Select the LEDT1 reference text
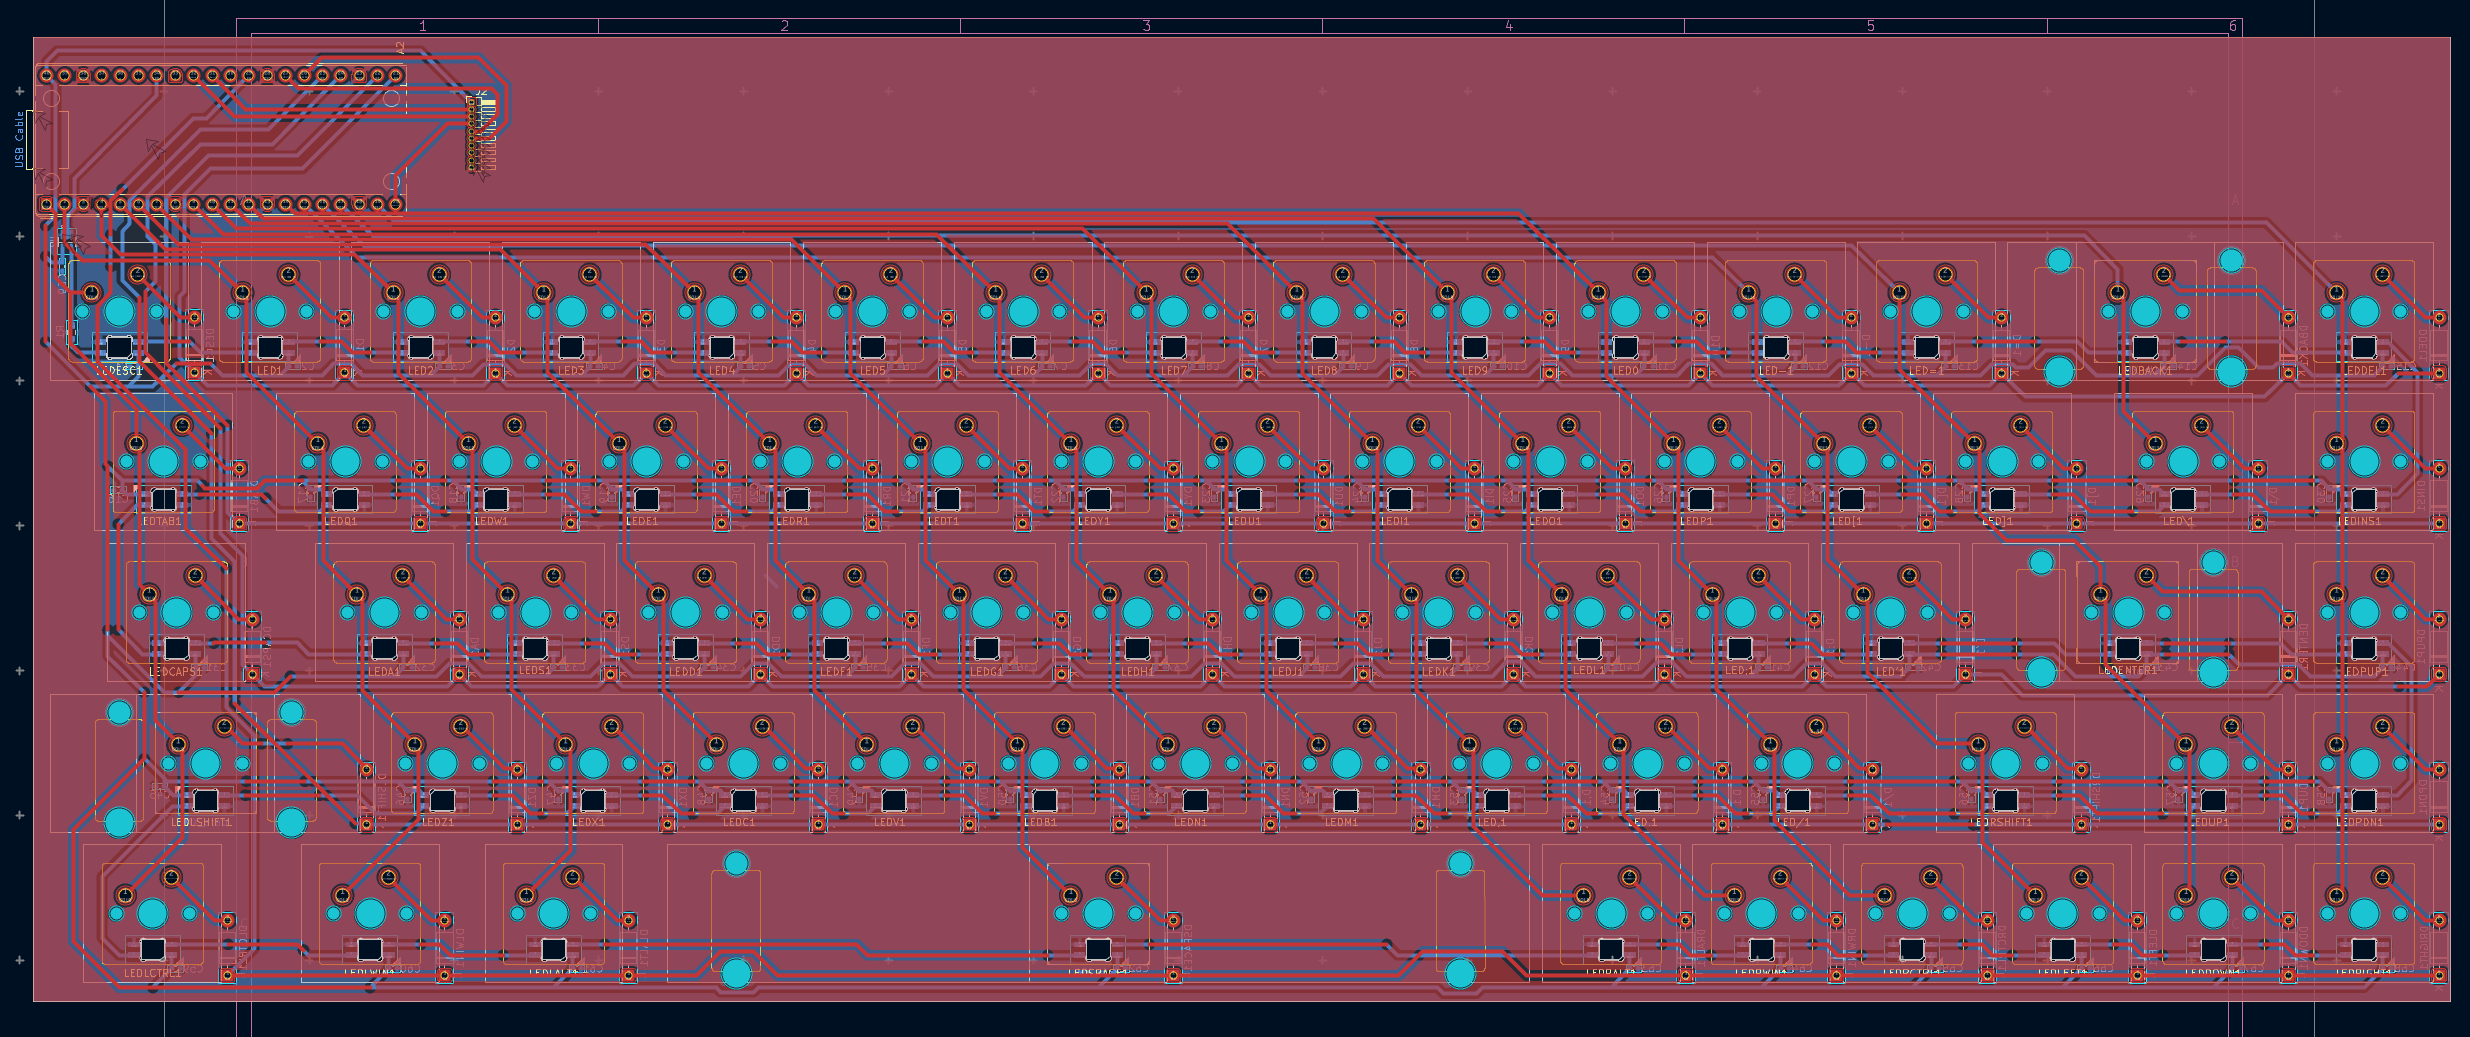Viewport: 2470px width, 1037px height. tap(943, 521)
